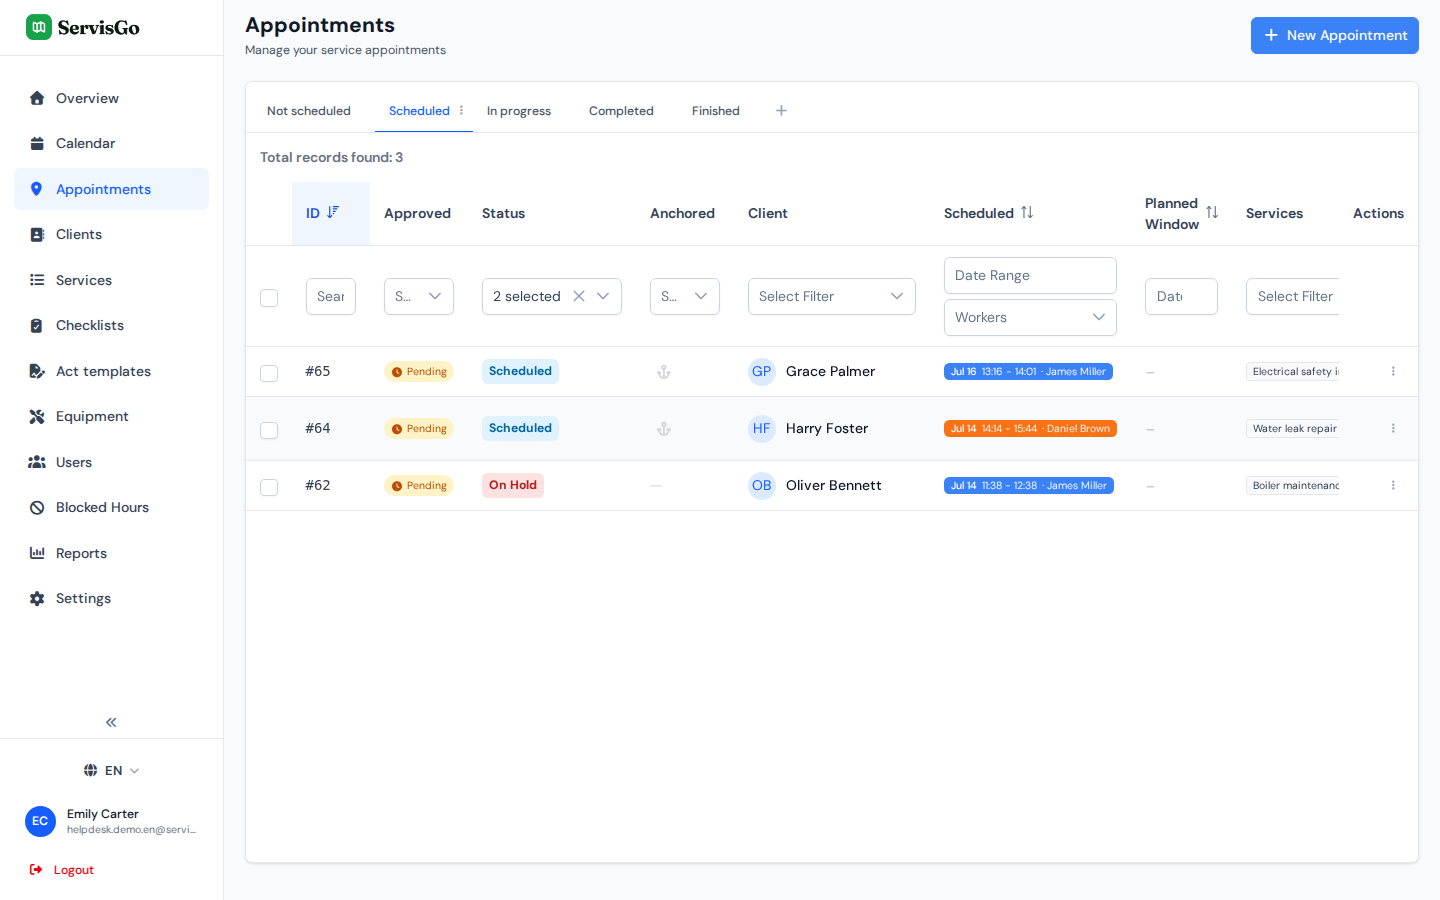This screenshot has height=900, width=1440.
Task: Open Grace Palmer's Jul 16 schedule badge
Action: coord(1028,371)
